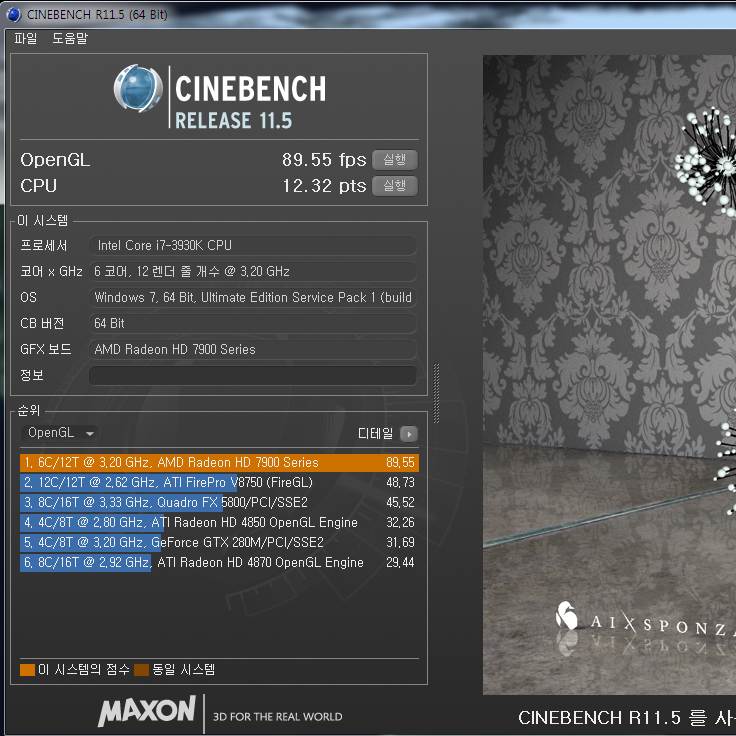
Task: Open the 파일 menu
Action: point(25,38)
